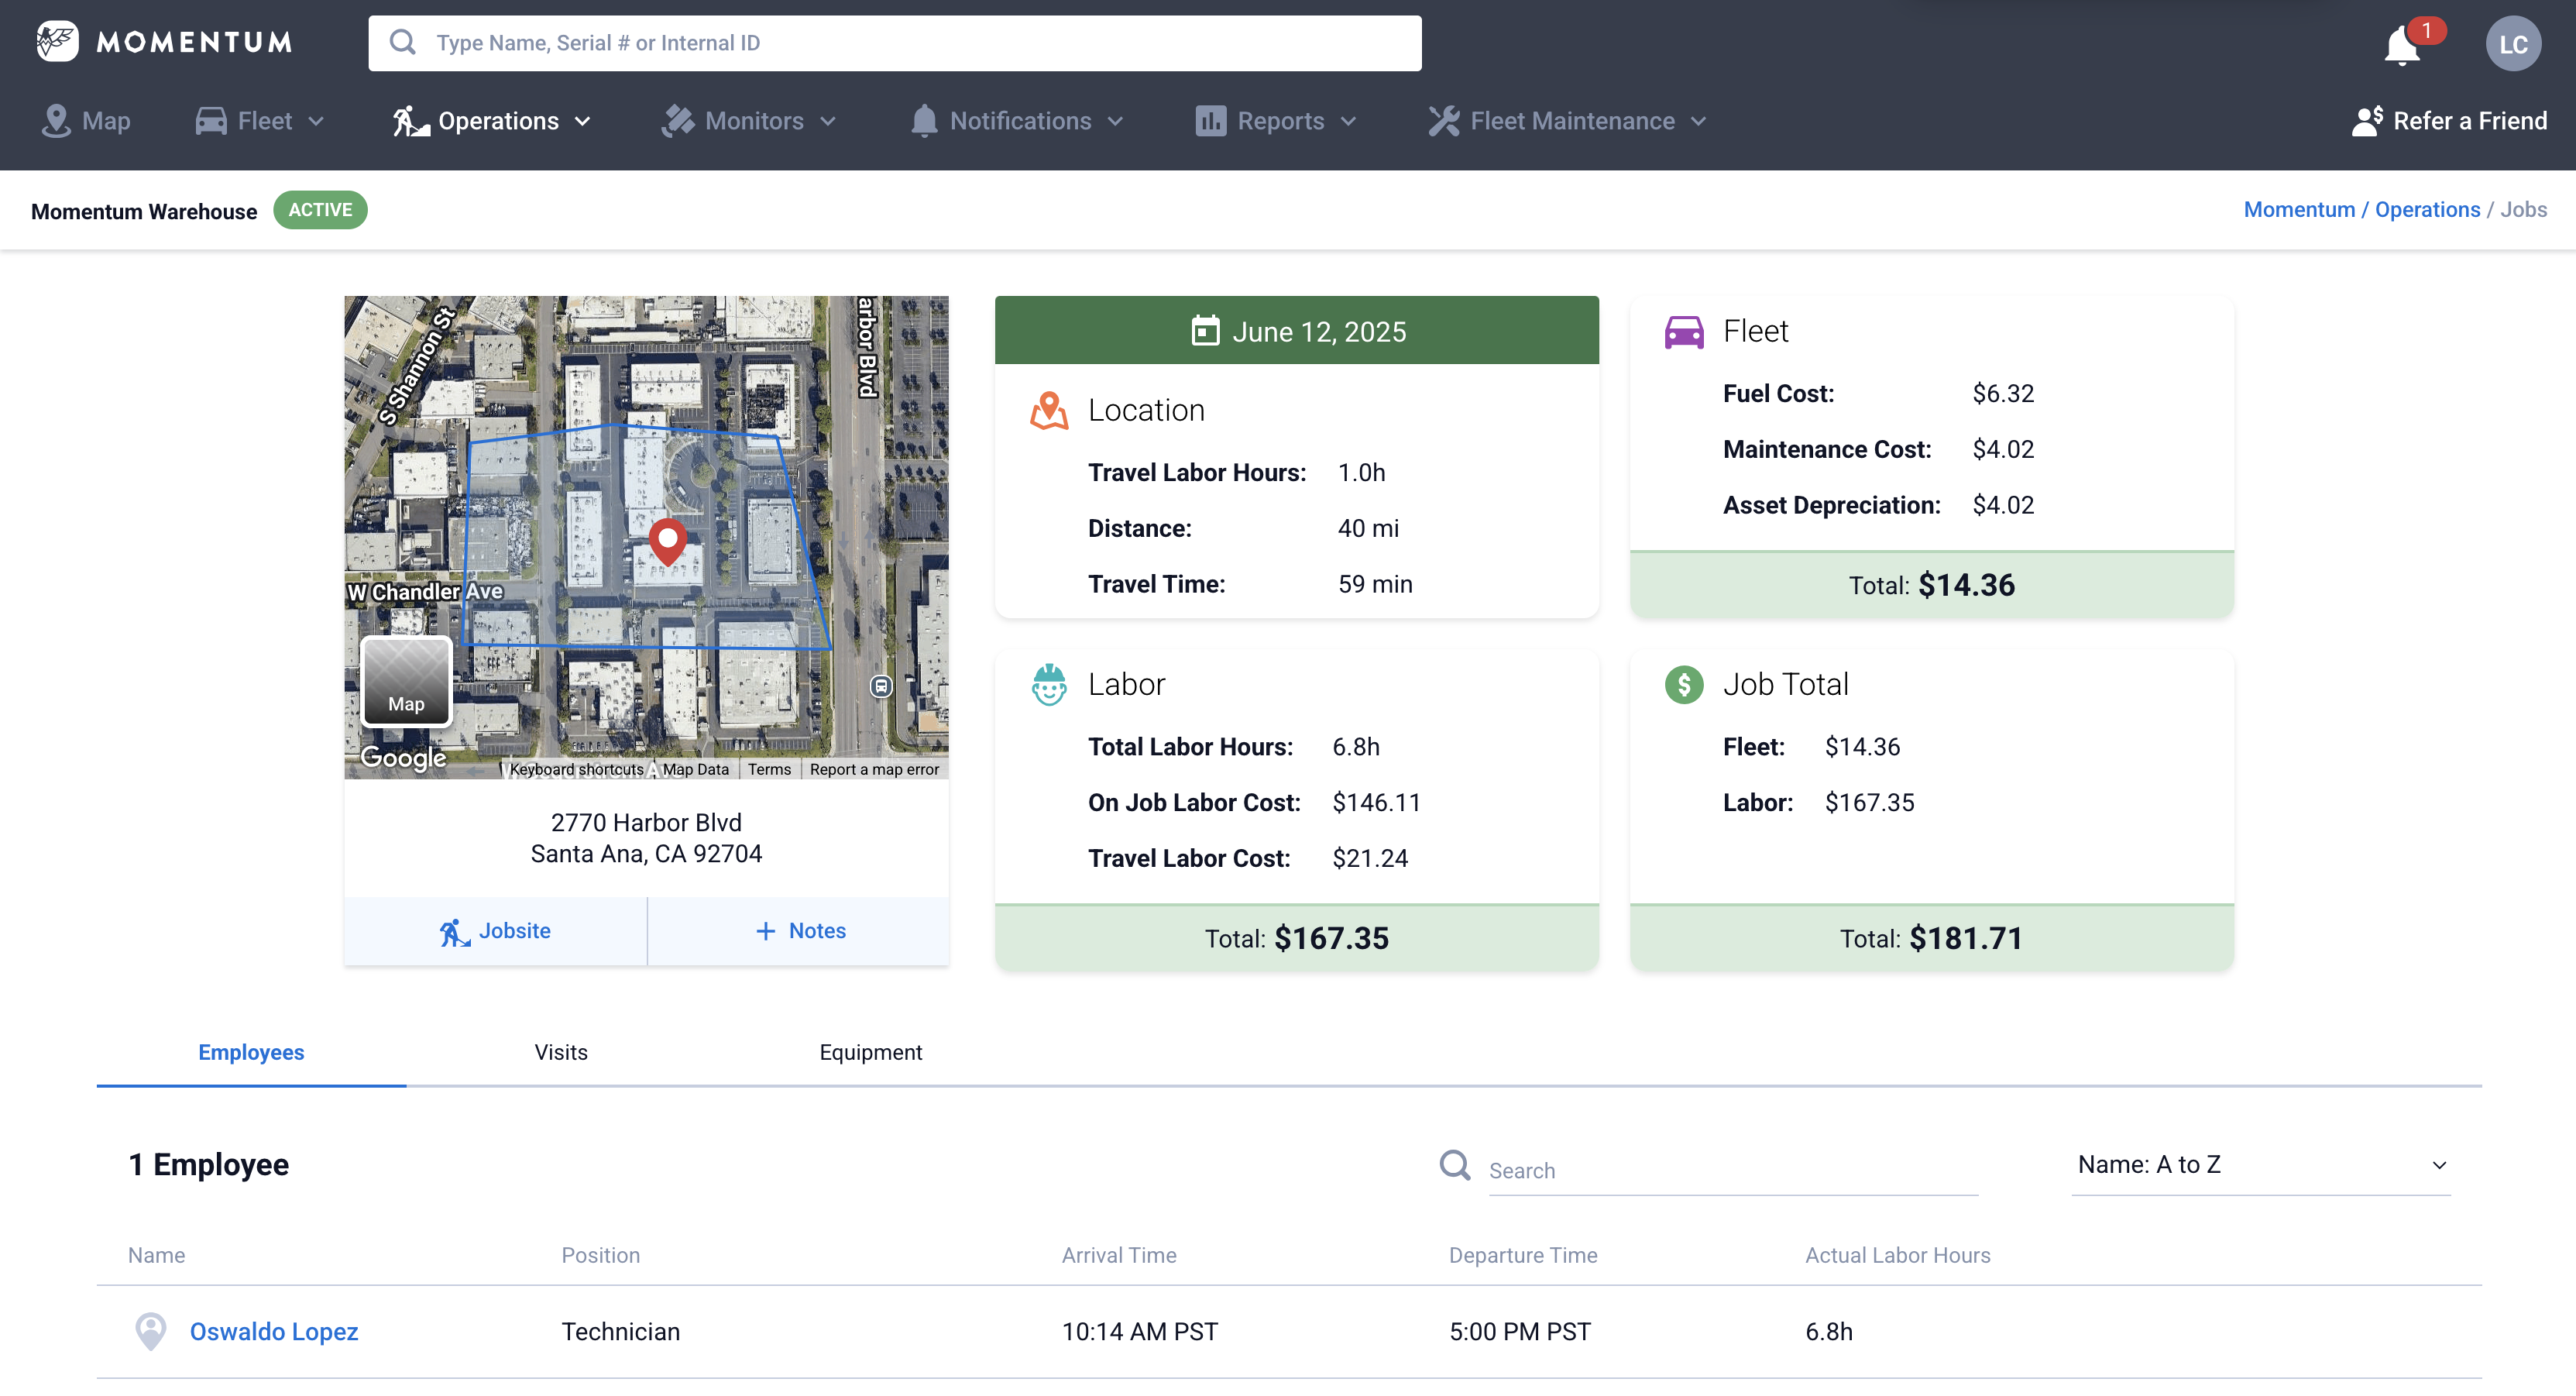2576x1396 pixels.
Task: Click the red map pin marker
Action: tap(667, 541)
